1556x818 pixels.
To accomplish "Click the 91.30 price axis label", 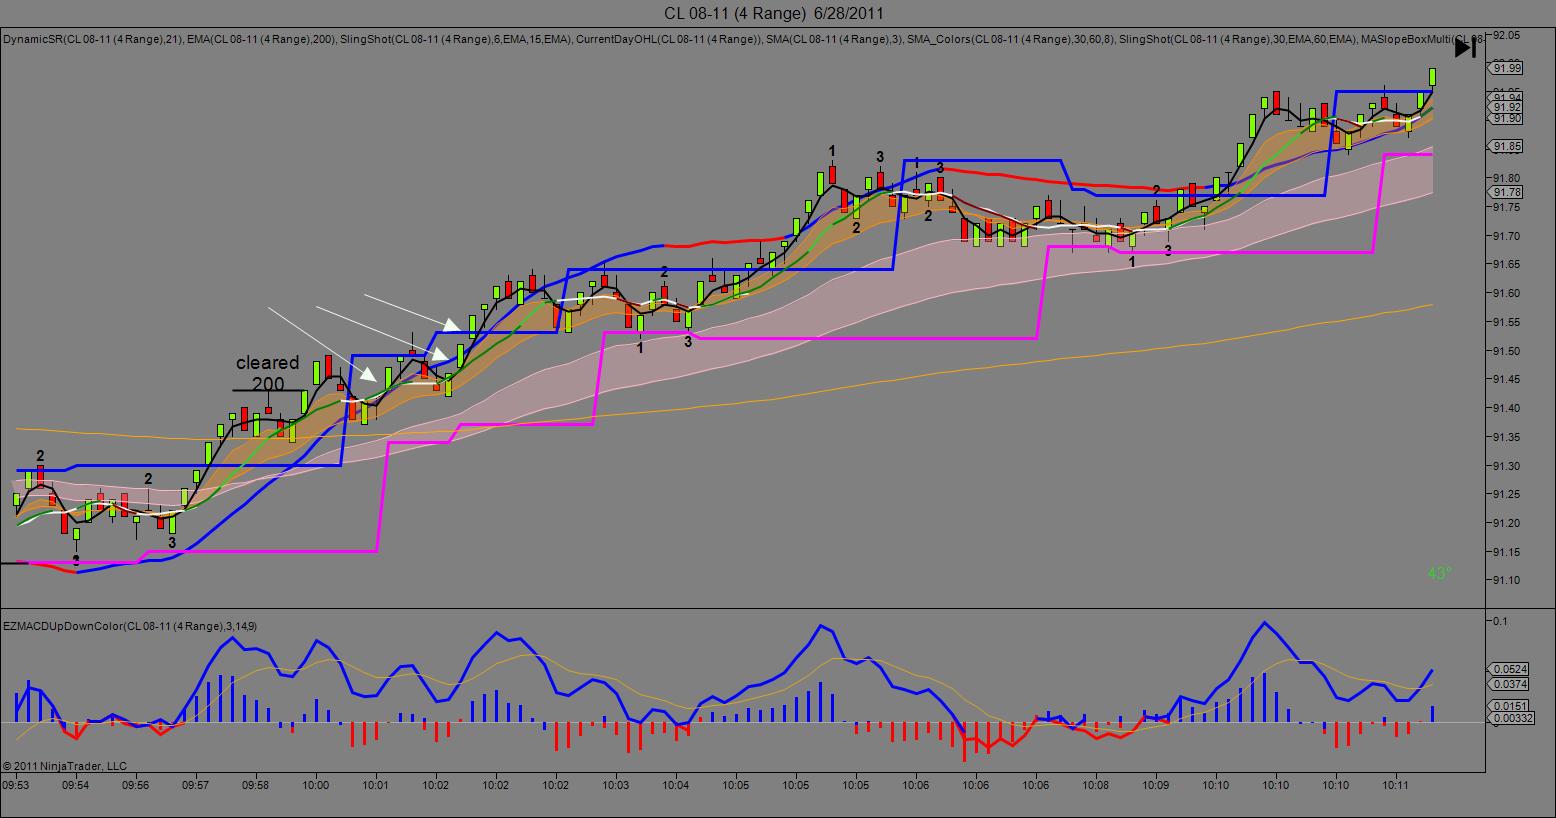I will 1506,466.
